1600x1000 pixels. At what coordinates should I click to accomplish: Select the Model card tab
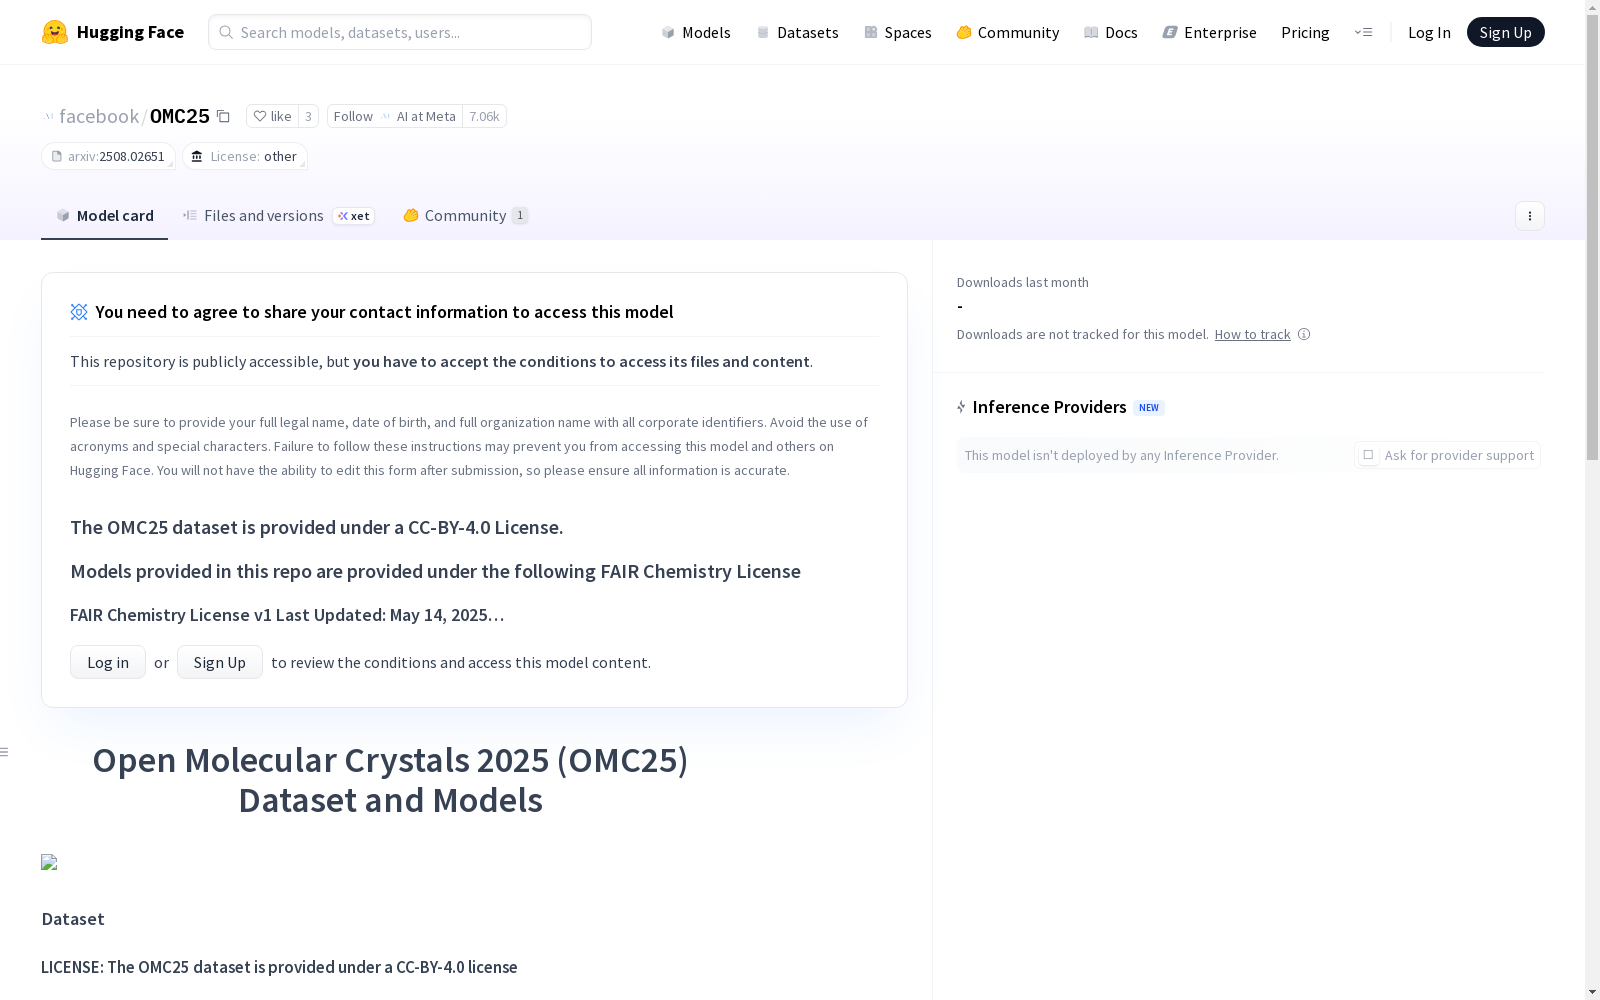104,216
